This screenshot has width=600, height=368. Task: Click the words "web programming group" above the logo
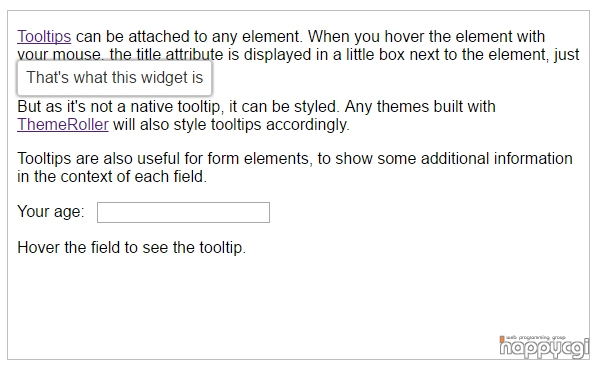click(535, 337)
